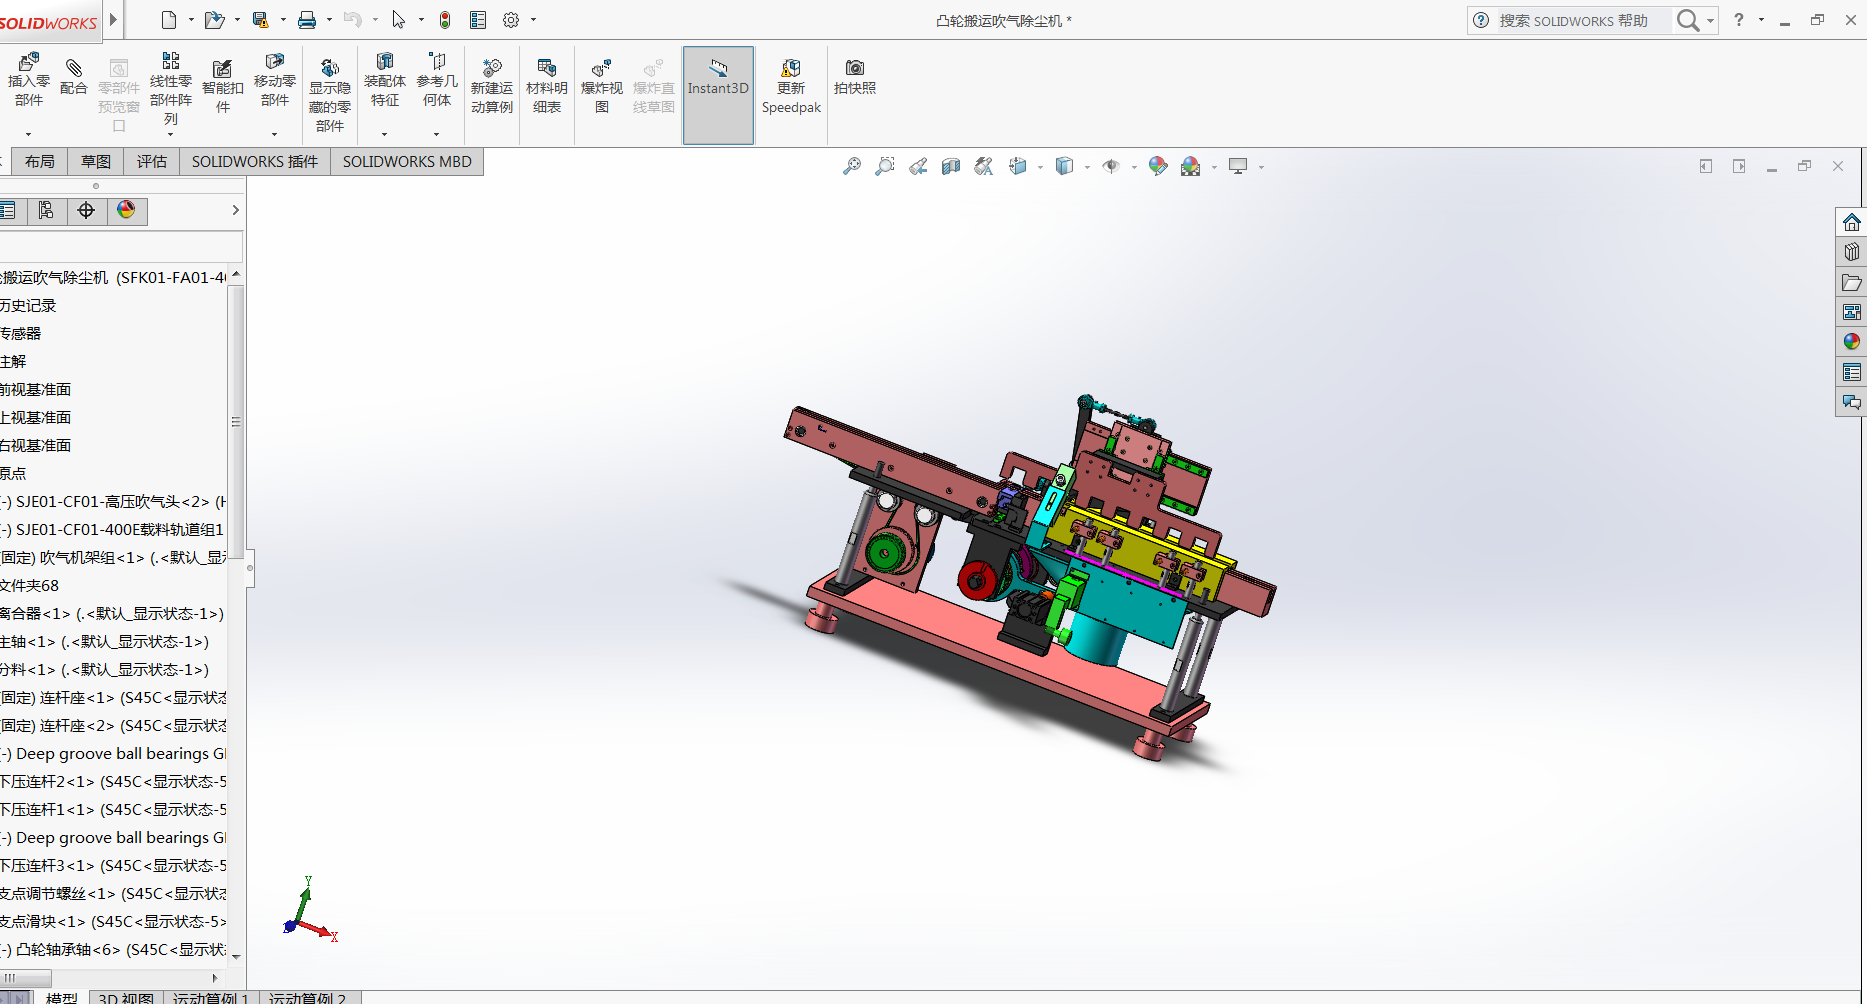Take a Snapshot (拍快照)
Screen dimensions: 1867x1004
855,77
